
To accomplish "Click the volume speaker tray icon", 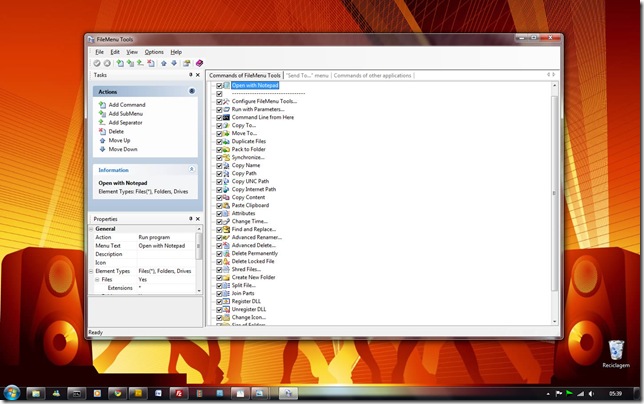I will (591, 394).
